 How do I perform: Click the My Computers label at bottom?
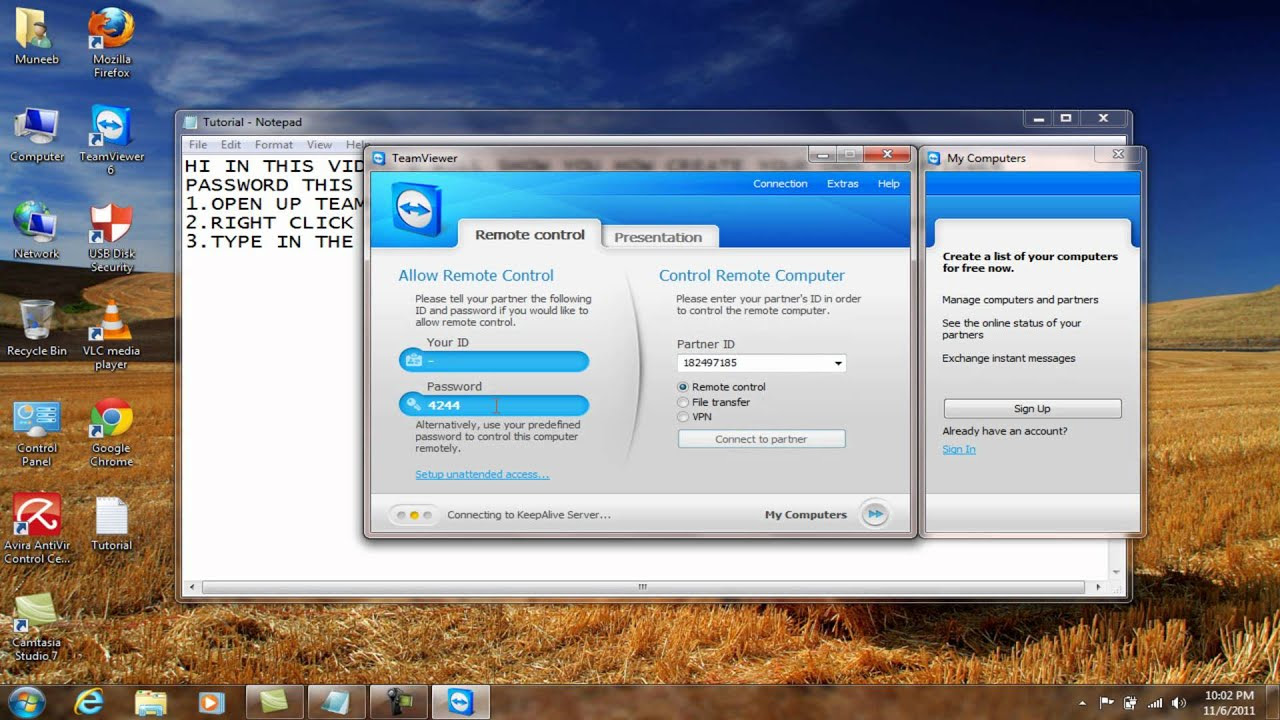pos(805,515)
